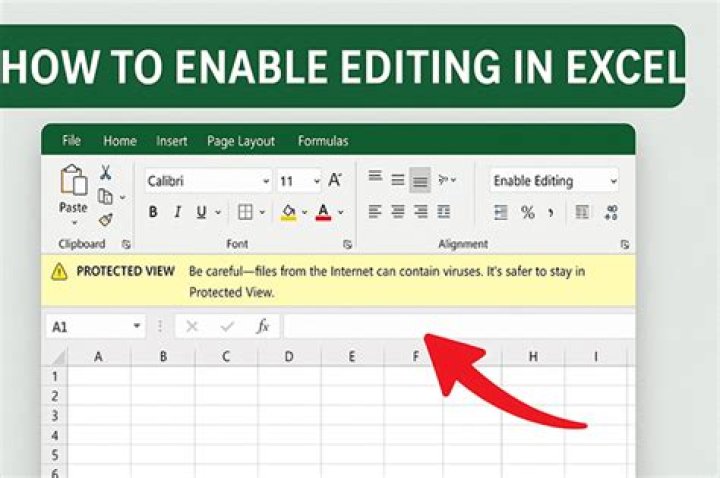Image resolution: width=720 pixels, height=478 pixels.
Task: Open the borders dropdown arrow
Action: tap(262, 212)
